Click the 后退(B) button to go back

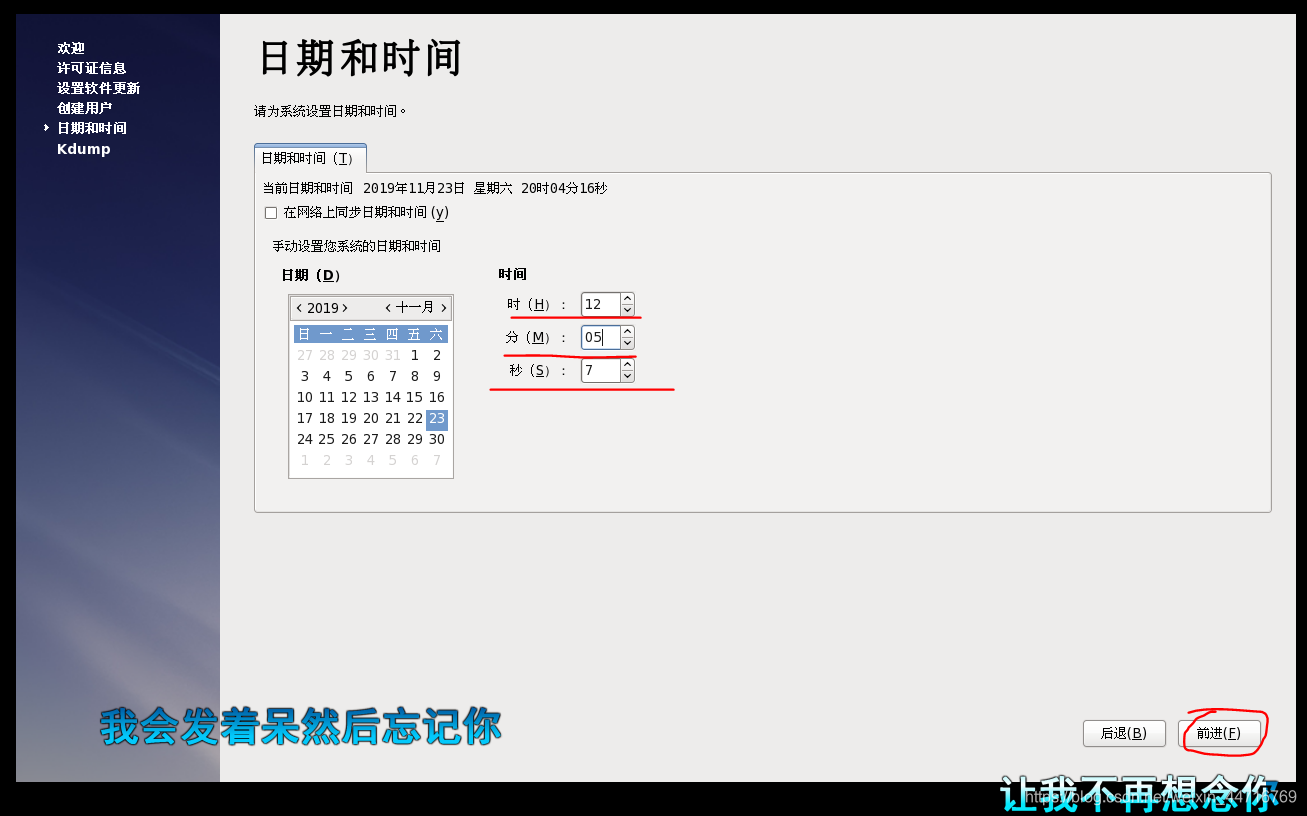(1124, 733)
